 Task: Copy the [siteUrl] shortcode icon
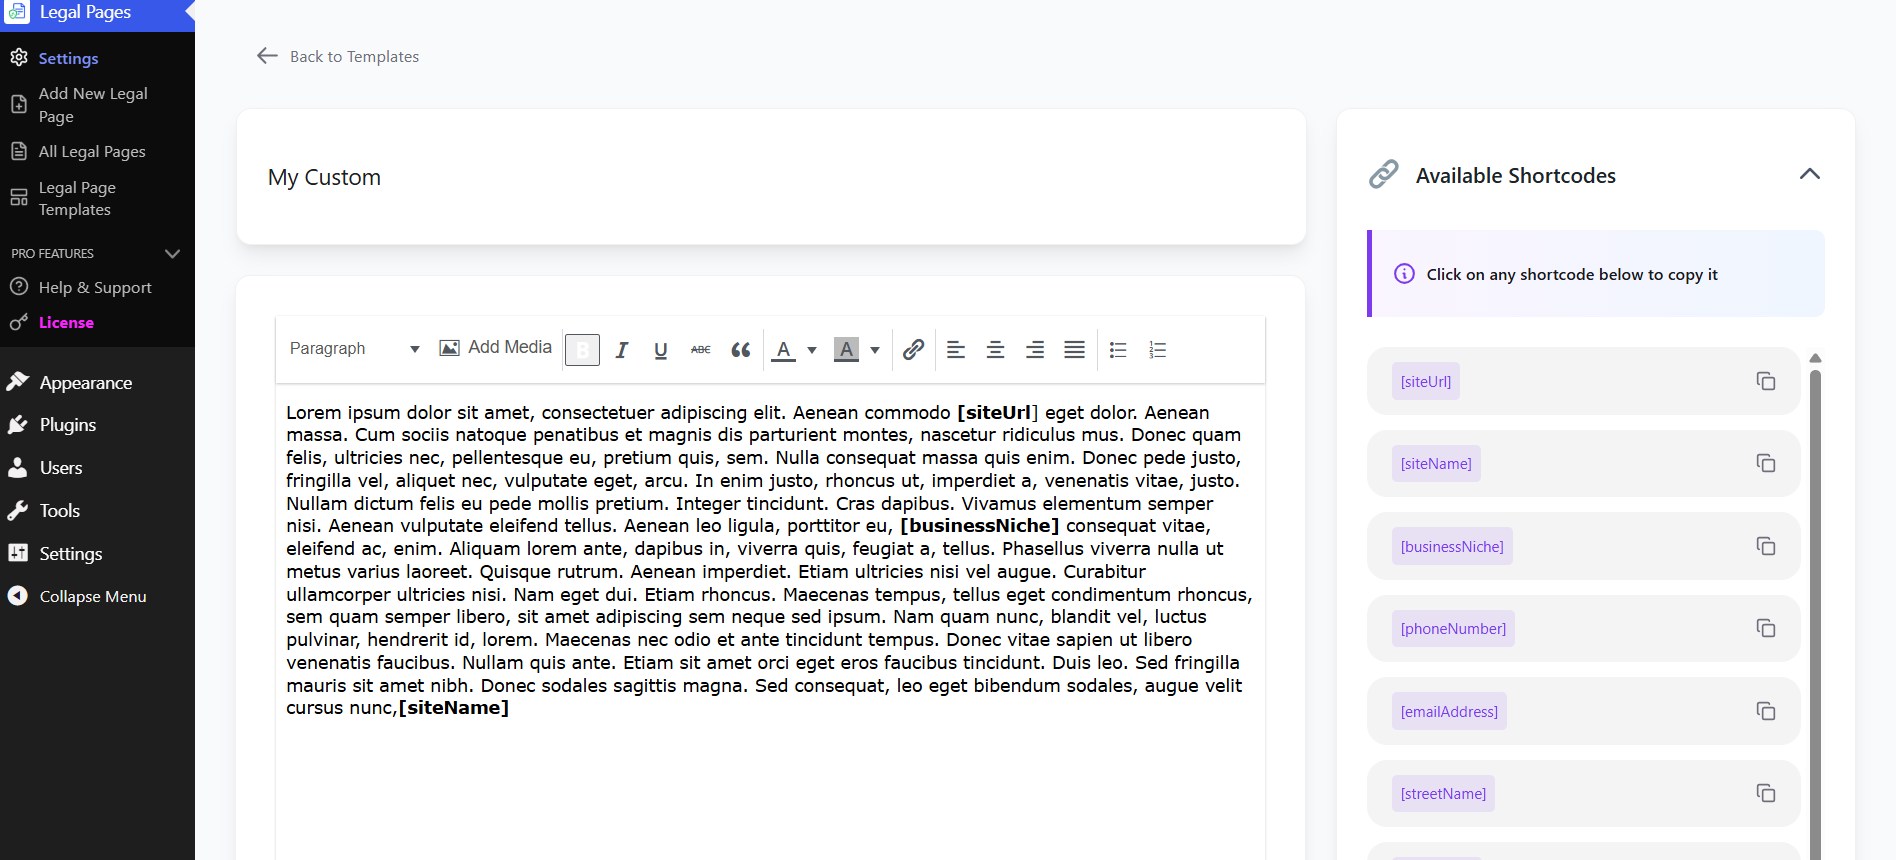(x=1766, y=381)
